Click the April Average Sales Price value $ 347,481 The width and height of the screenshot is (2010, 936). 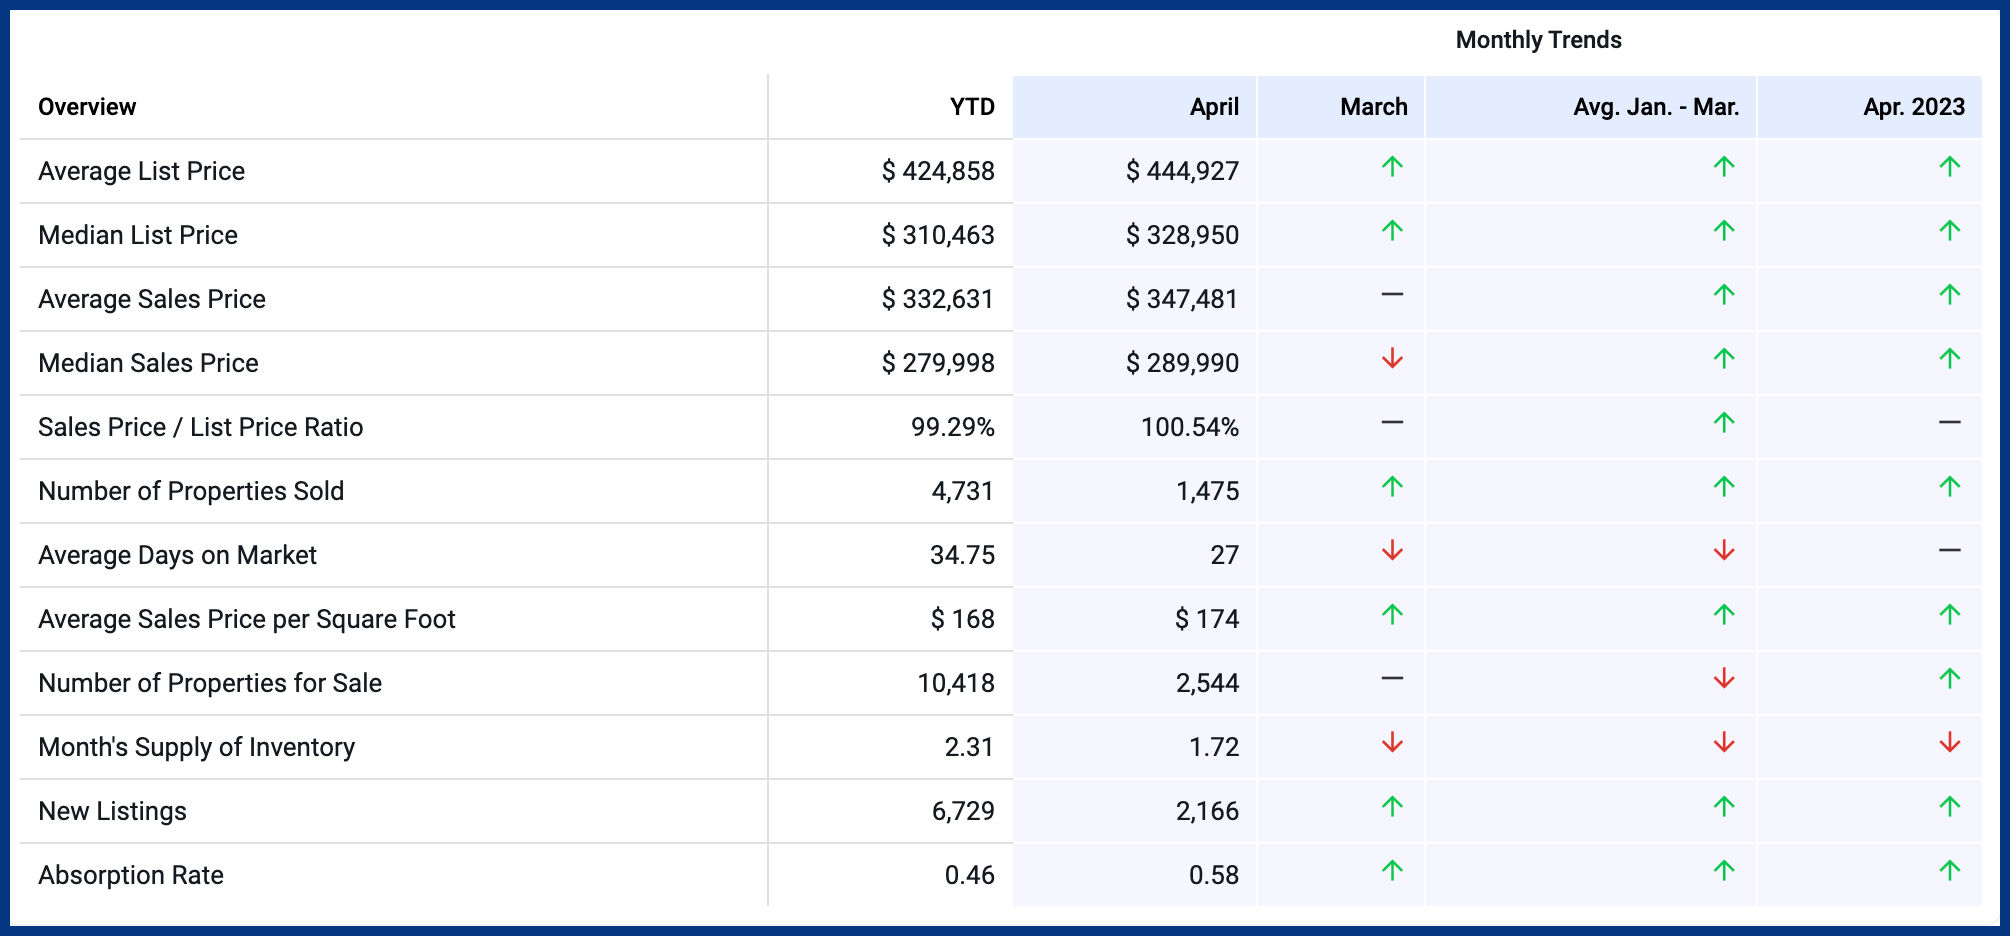[1181, 299]
